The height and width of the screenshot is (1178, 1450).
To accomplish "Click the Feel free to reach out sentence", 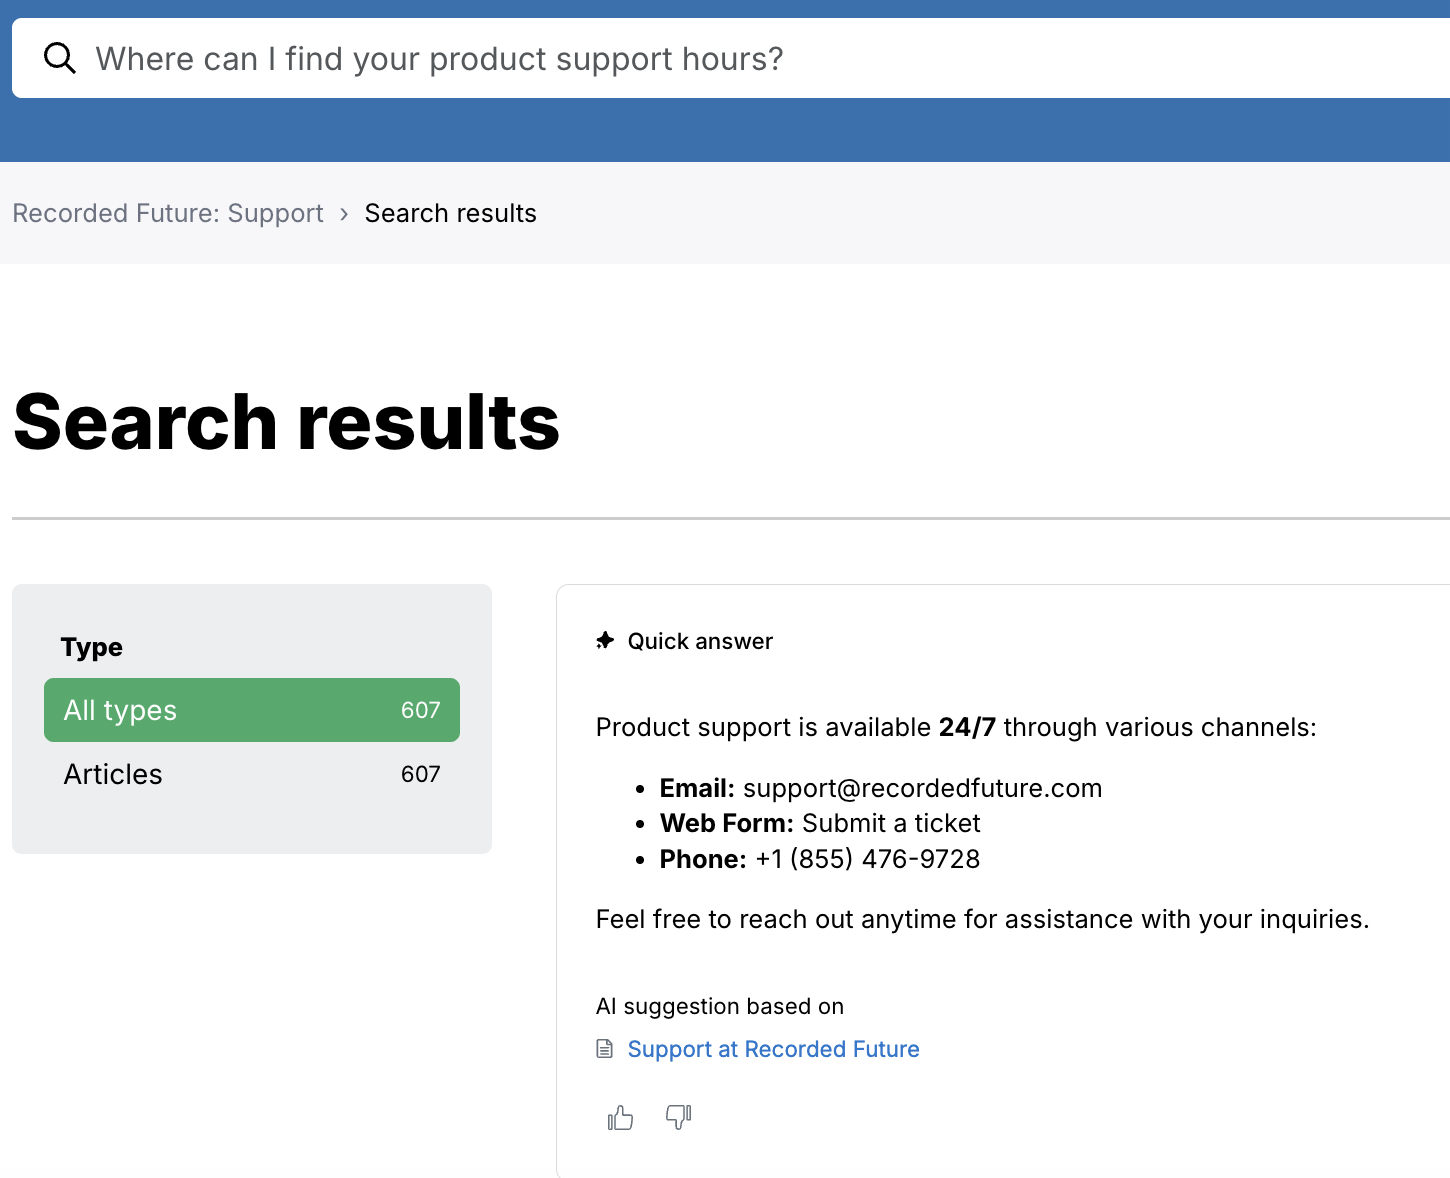I will (x=982, y=919).
